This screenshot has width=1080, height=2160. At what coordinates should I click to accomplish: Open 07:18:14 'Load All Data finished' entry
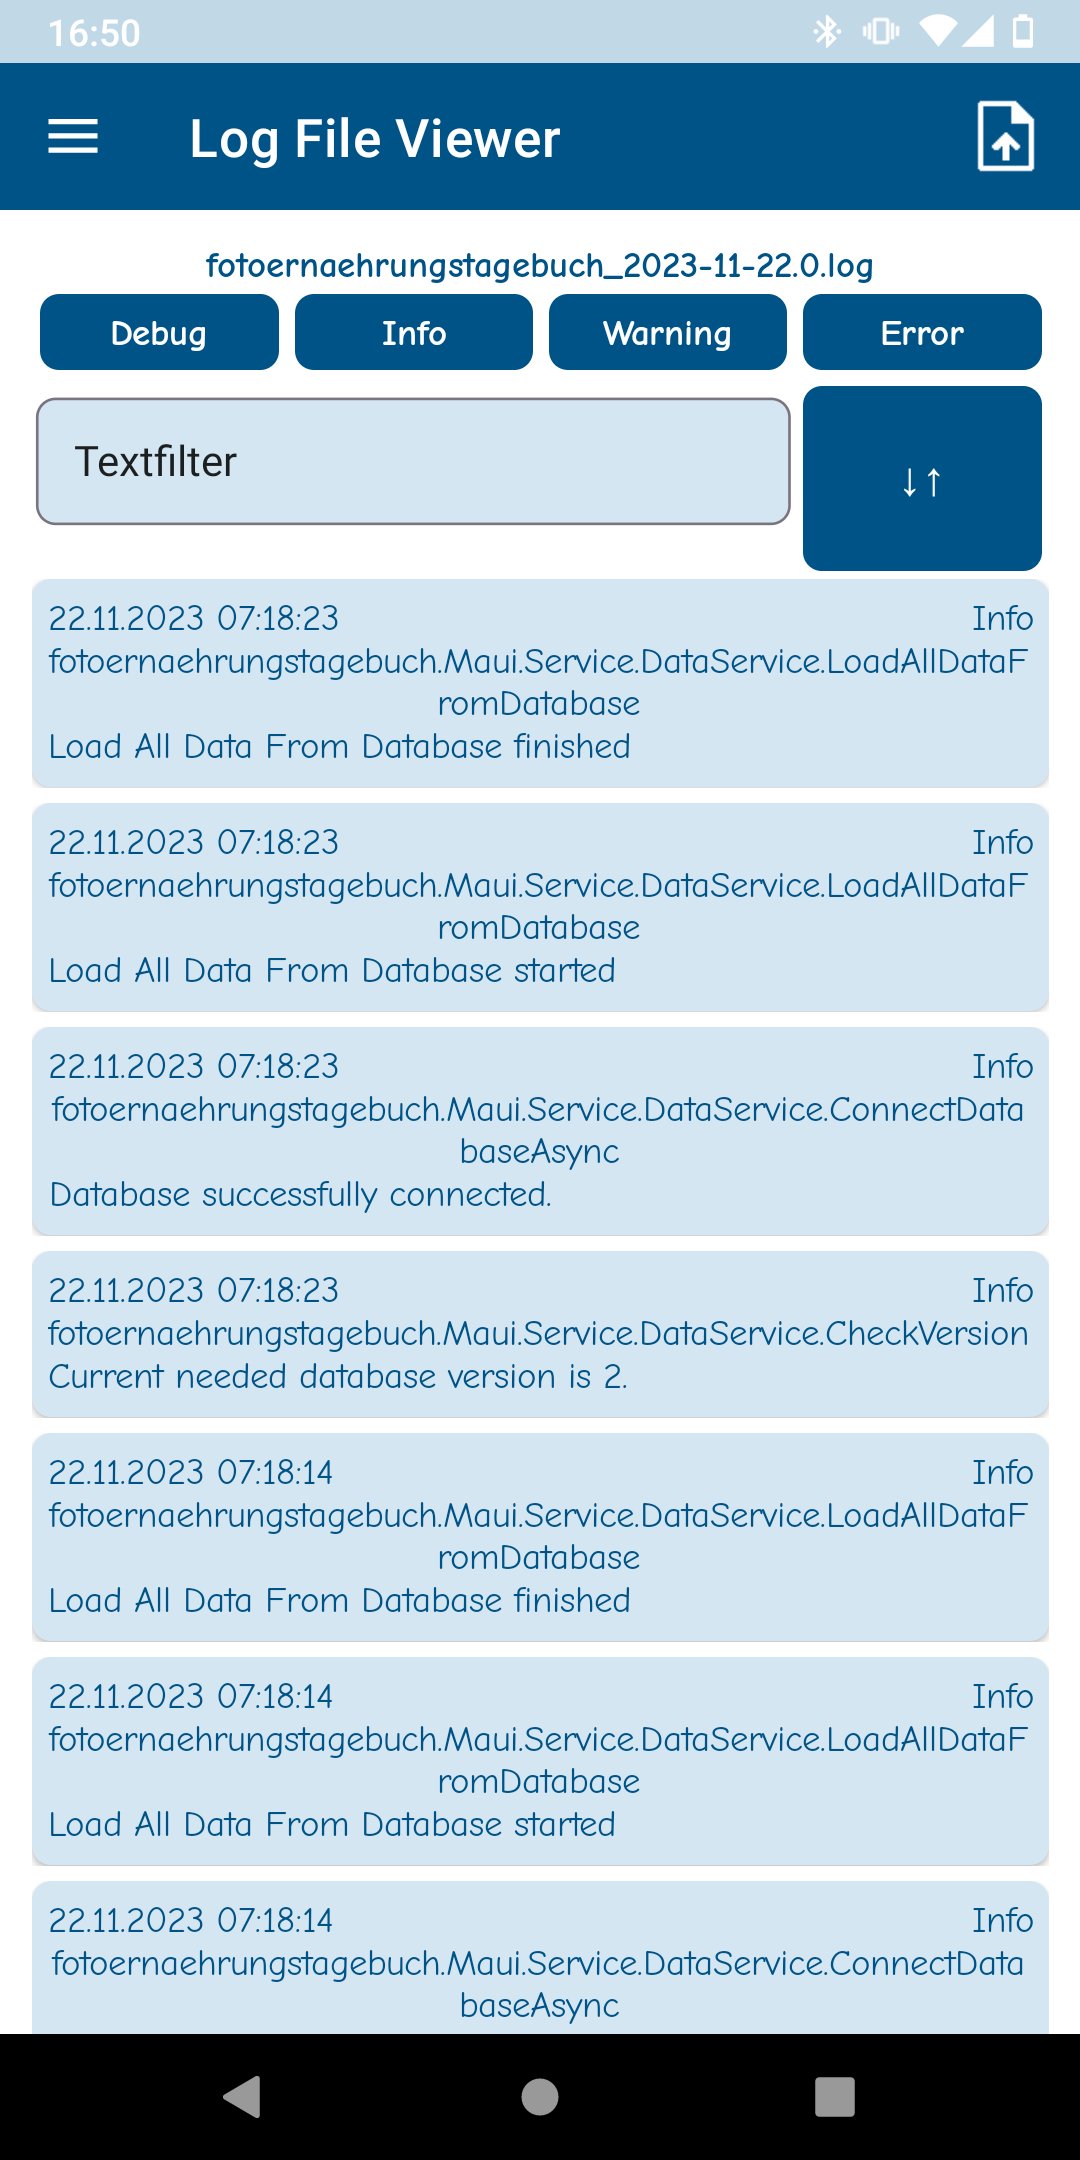540,1537
